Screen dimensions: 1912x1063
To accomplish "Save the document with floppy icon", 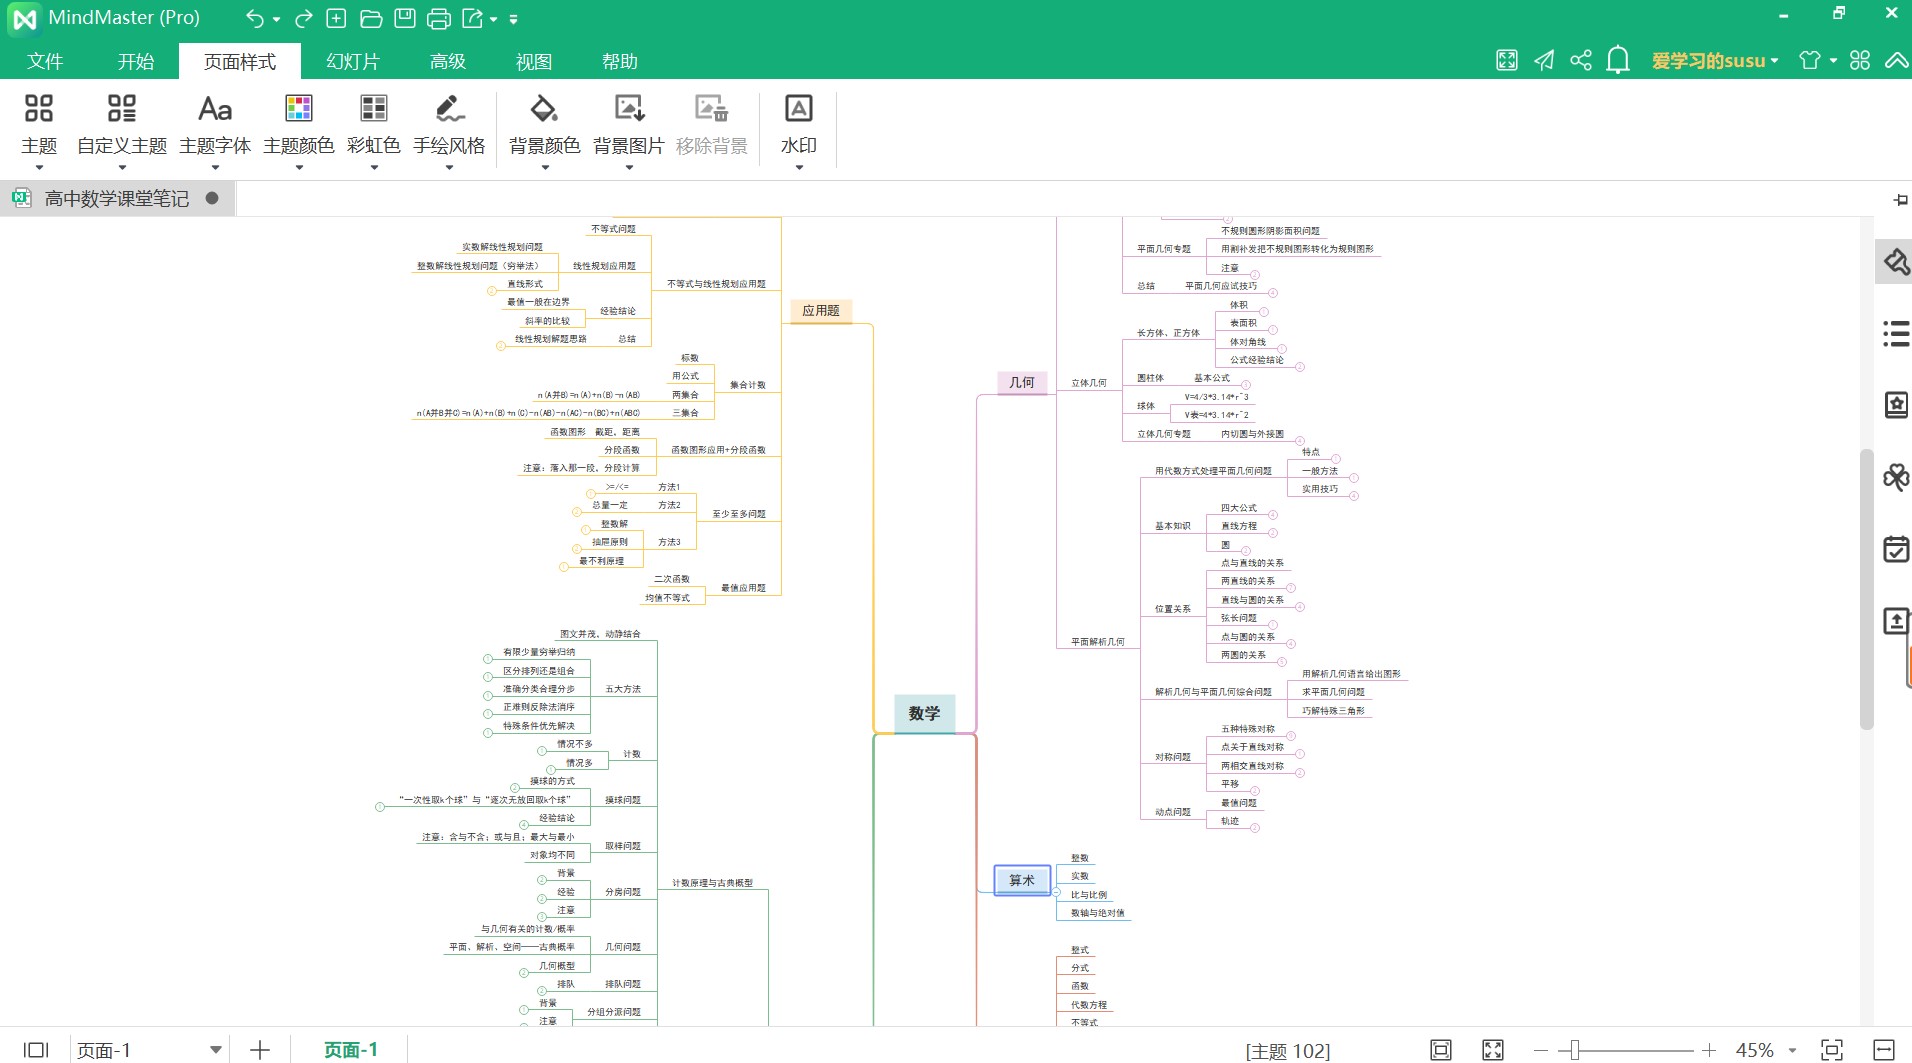I will (x=405, y=18).
